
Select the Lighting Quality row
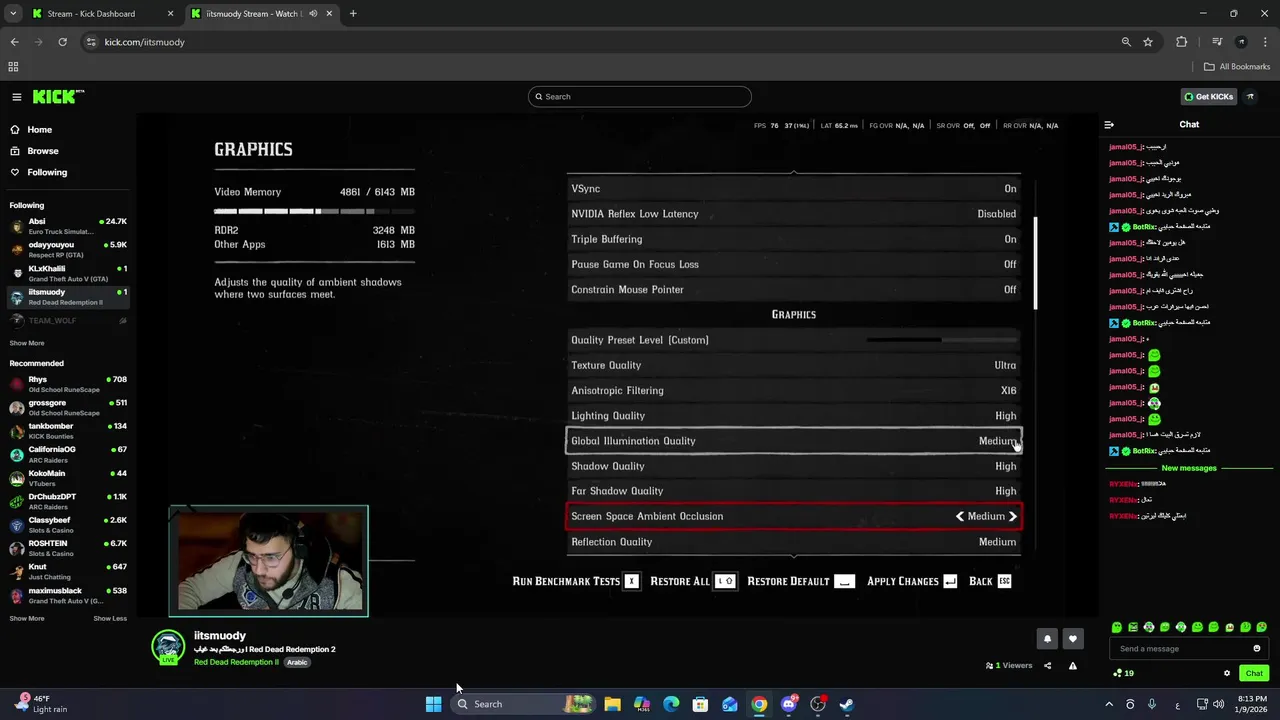pyautogui.click(x=793, y=416)
